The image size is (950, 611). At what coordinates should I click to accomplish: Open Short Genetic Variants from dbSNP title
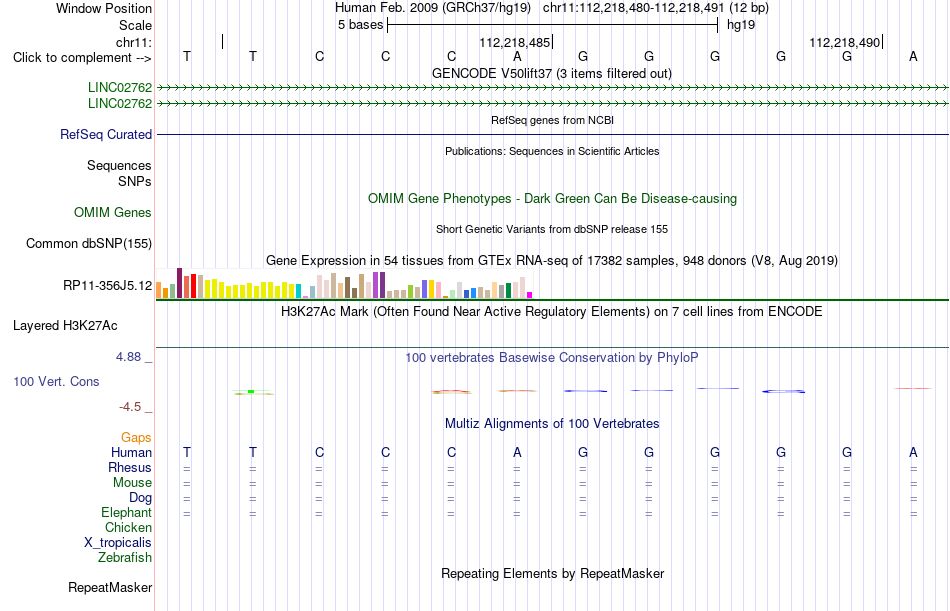[x=552, y=229]
